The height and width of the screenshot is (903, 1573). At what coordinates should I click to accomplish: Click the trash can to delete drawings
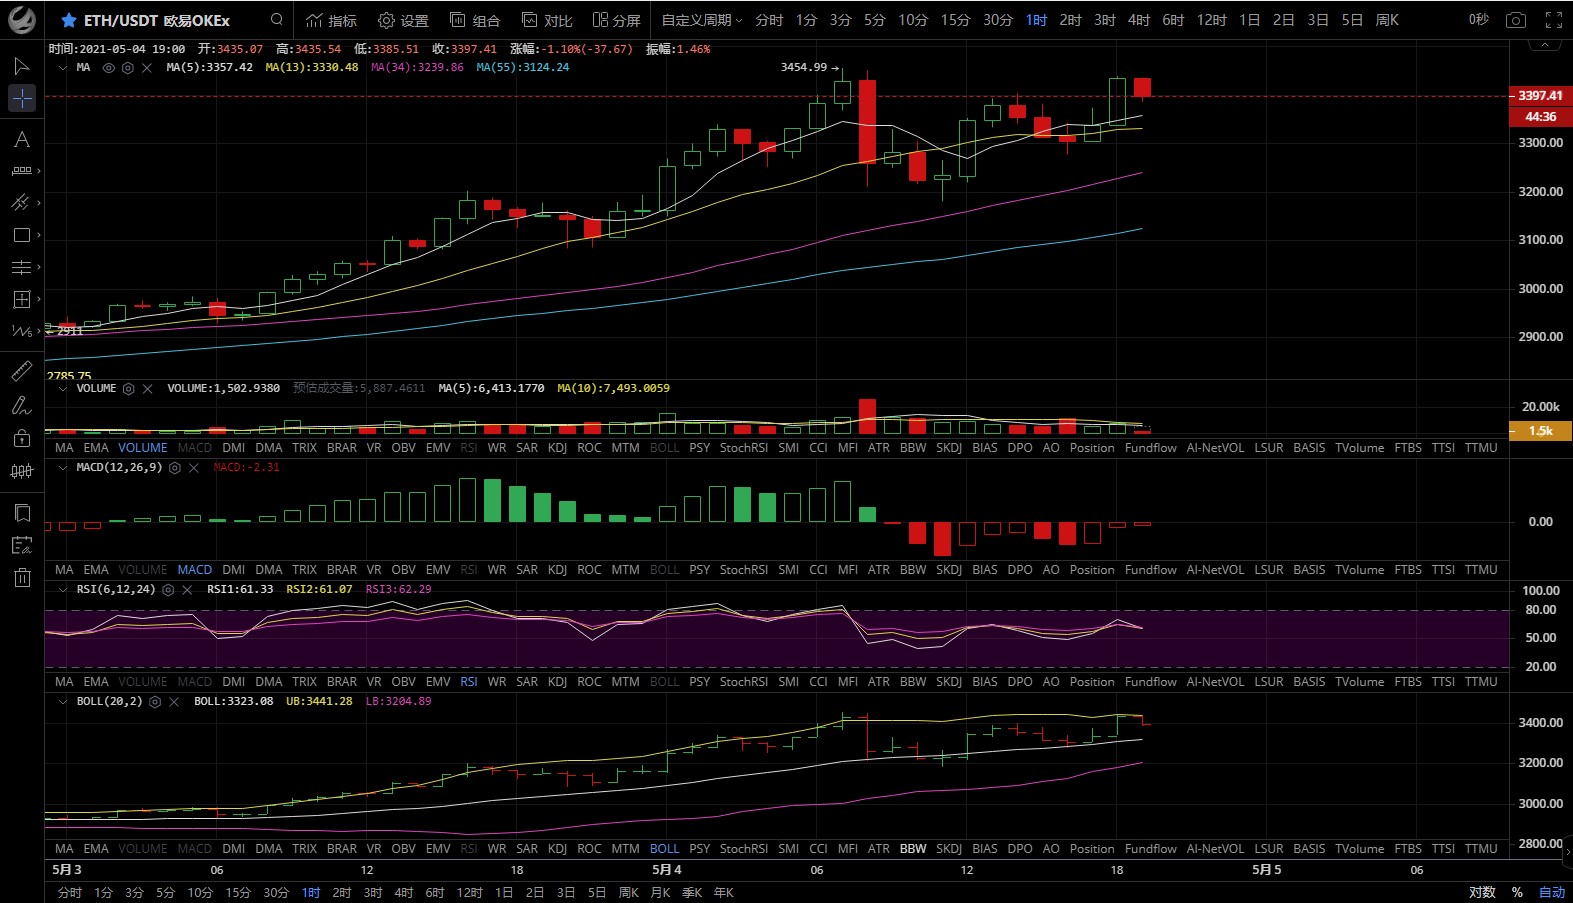(22, 577)
